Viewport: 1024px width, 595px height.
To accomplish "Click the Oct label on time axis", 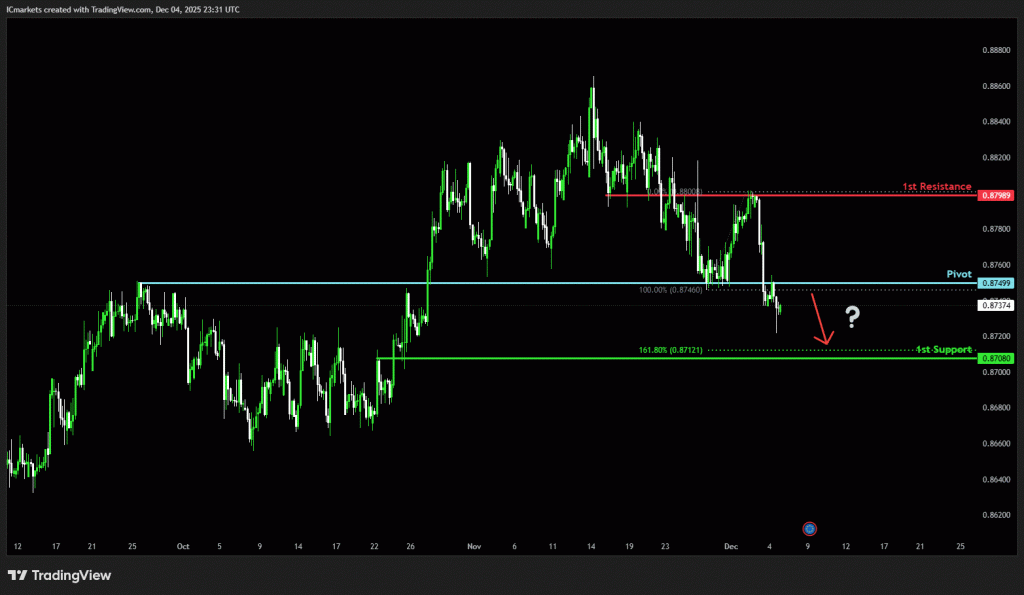I will [182, 547].
